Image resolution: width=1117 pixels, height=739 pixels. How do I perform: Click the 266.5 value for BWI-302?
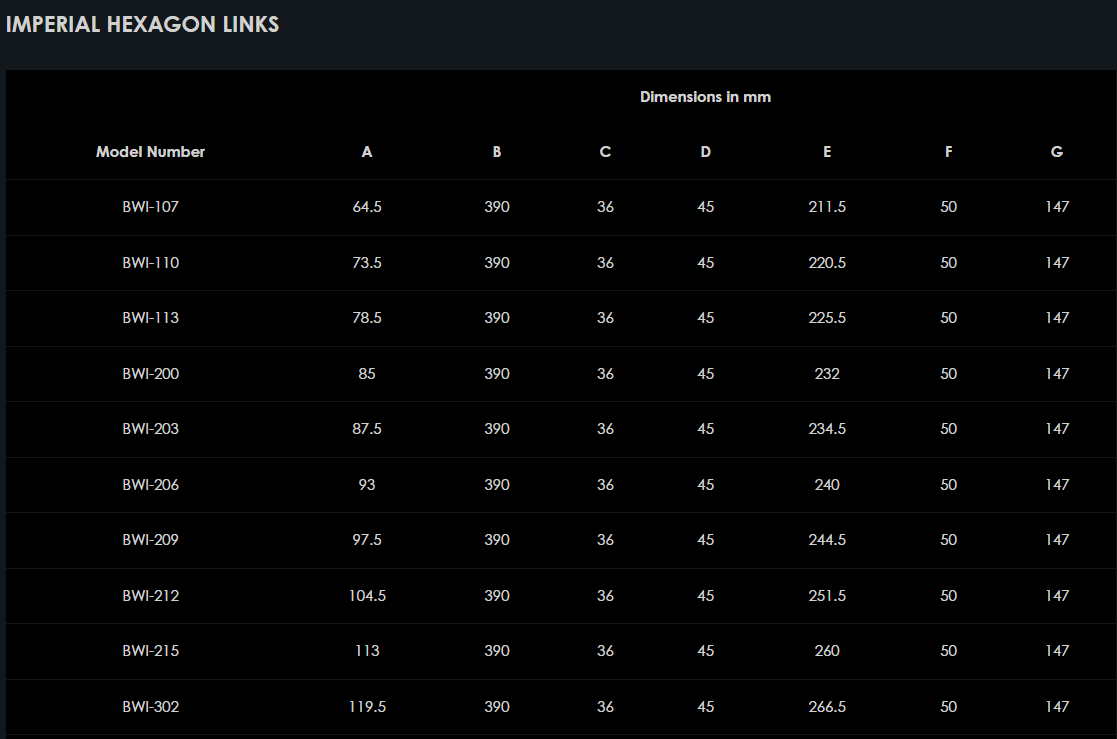[827, 707]
